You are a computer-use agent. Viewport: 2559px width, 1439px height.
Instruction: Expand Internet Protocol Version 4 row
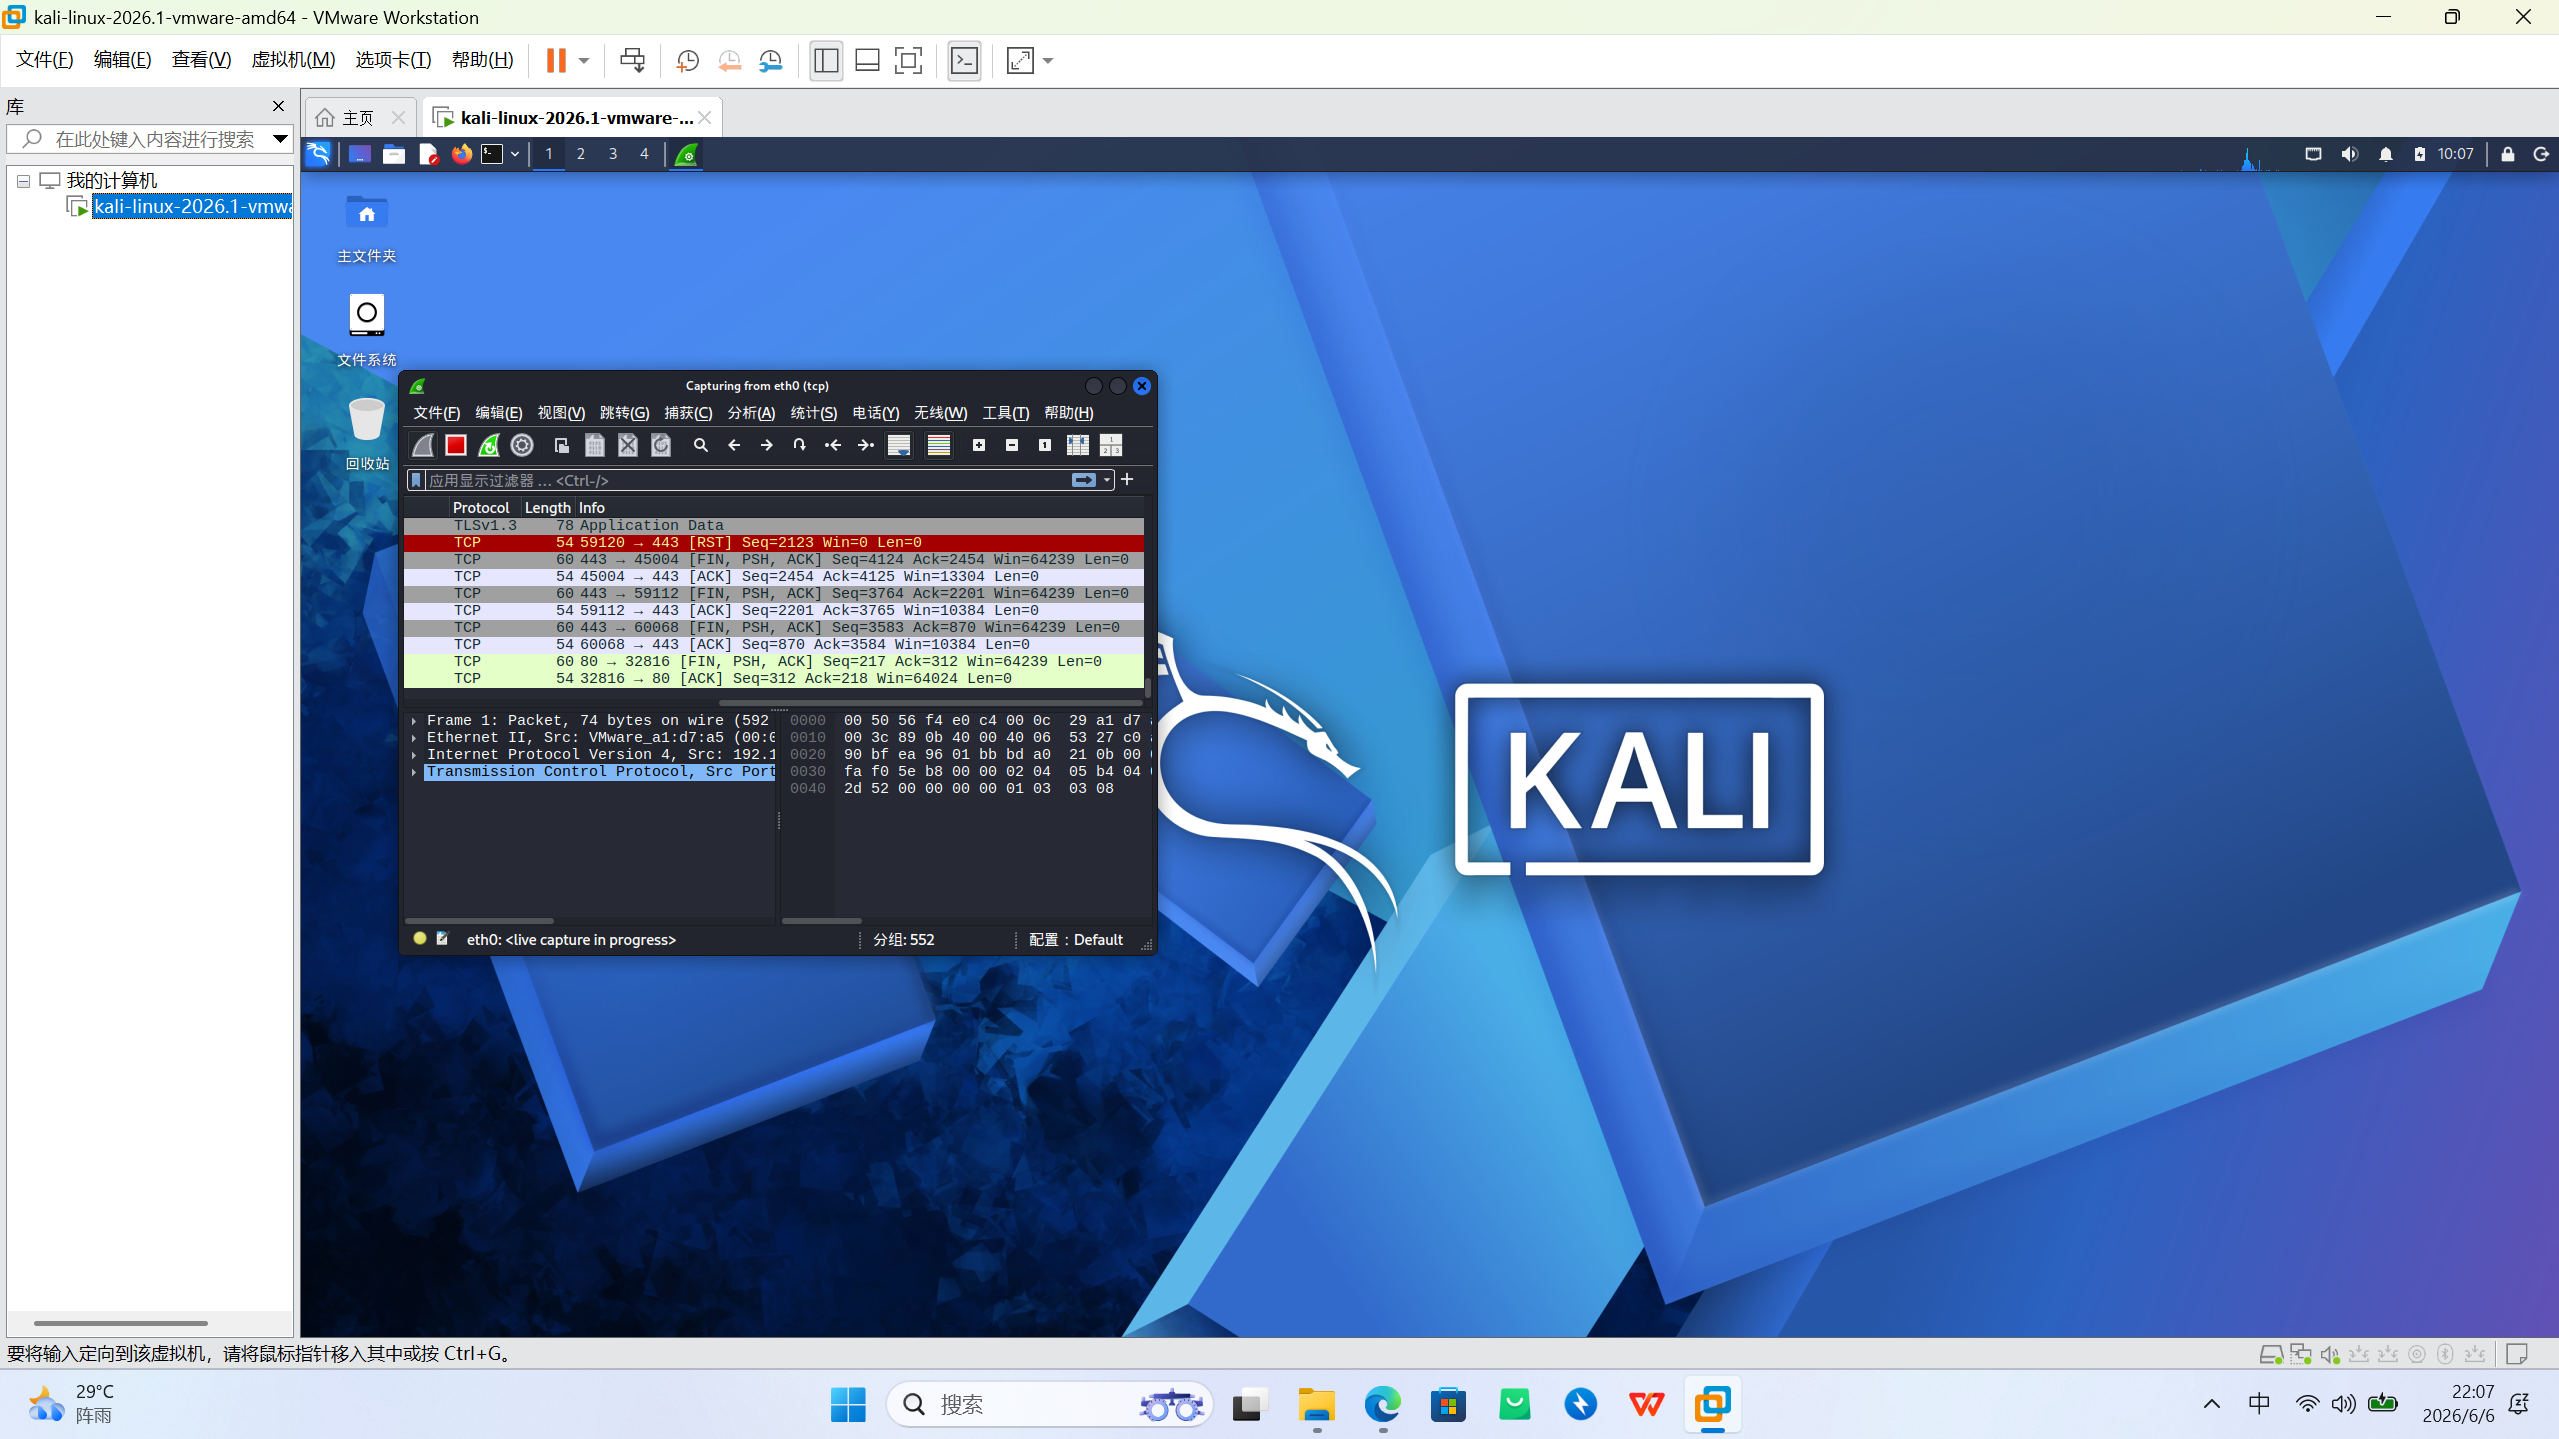pyautogui.click(x=414, y=755)
